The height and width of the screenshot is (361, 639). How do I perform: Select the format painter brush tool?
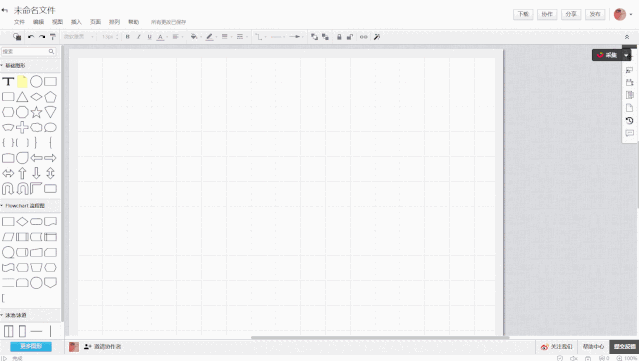click(53, 37)
